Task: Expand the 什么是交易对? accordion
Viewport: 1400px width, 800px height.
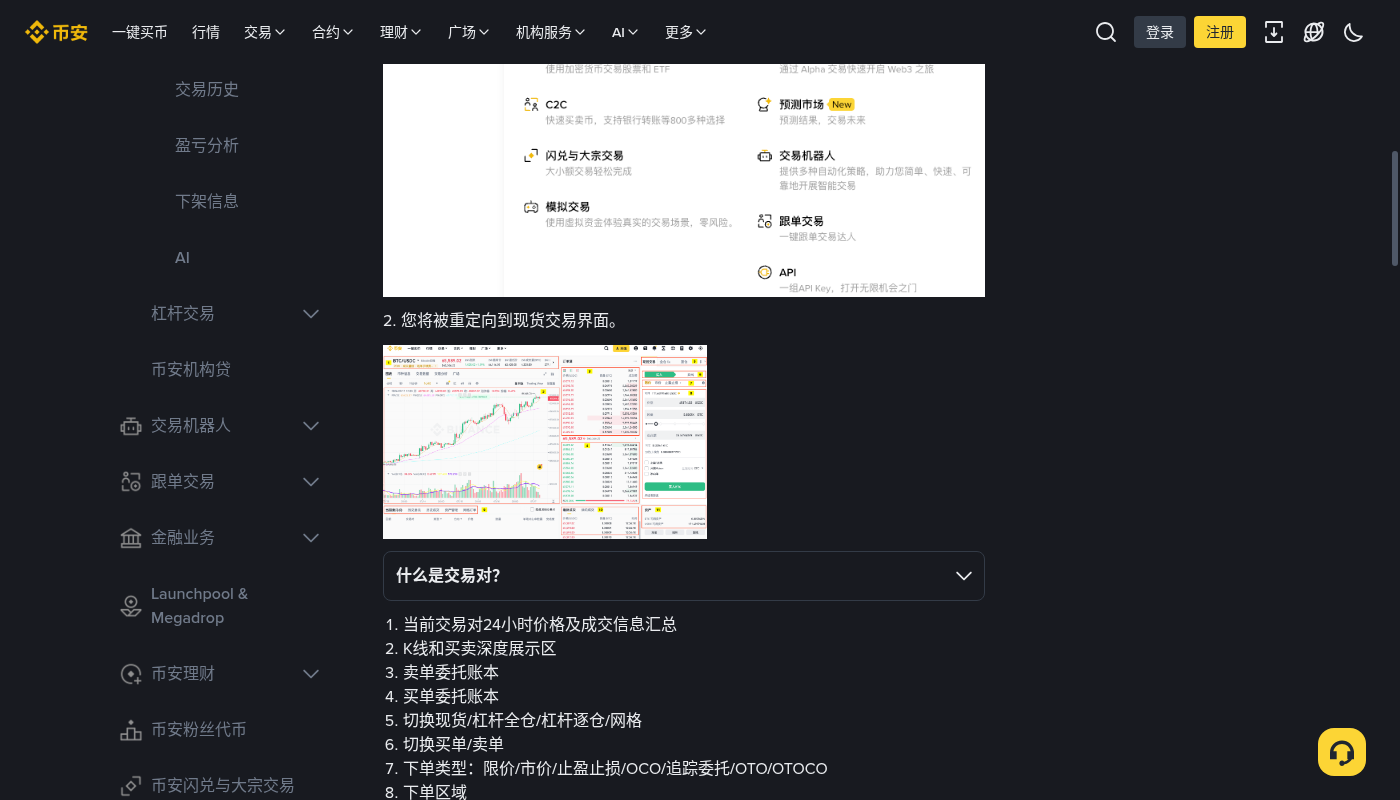Action: 684,576
